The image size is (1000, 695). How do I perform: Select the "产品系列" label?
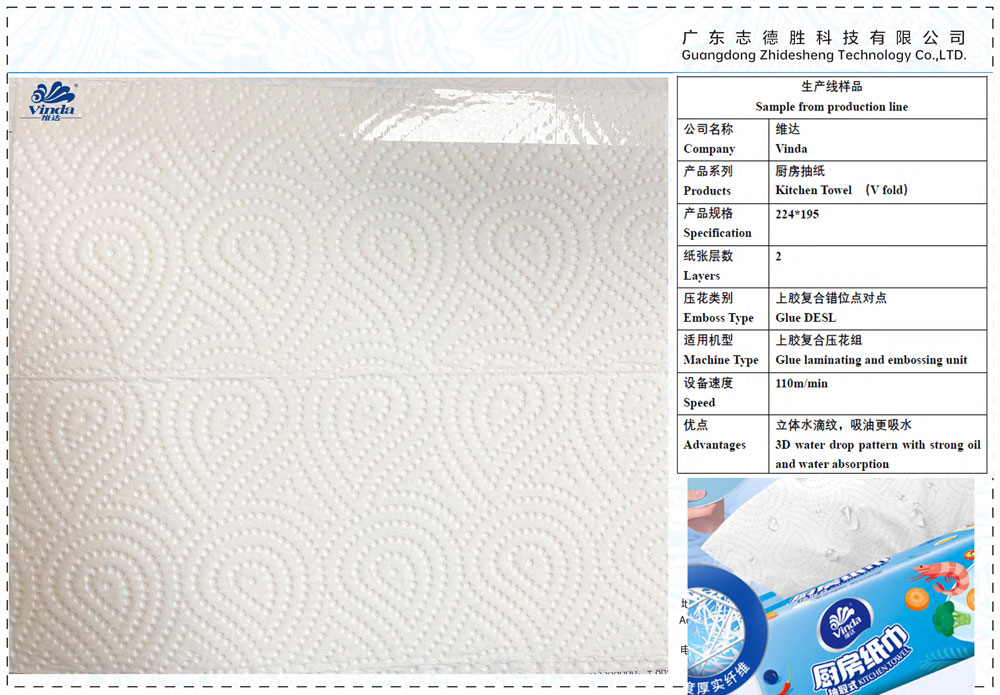[708, 171]
